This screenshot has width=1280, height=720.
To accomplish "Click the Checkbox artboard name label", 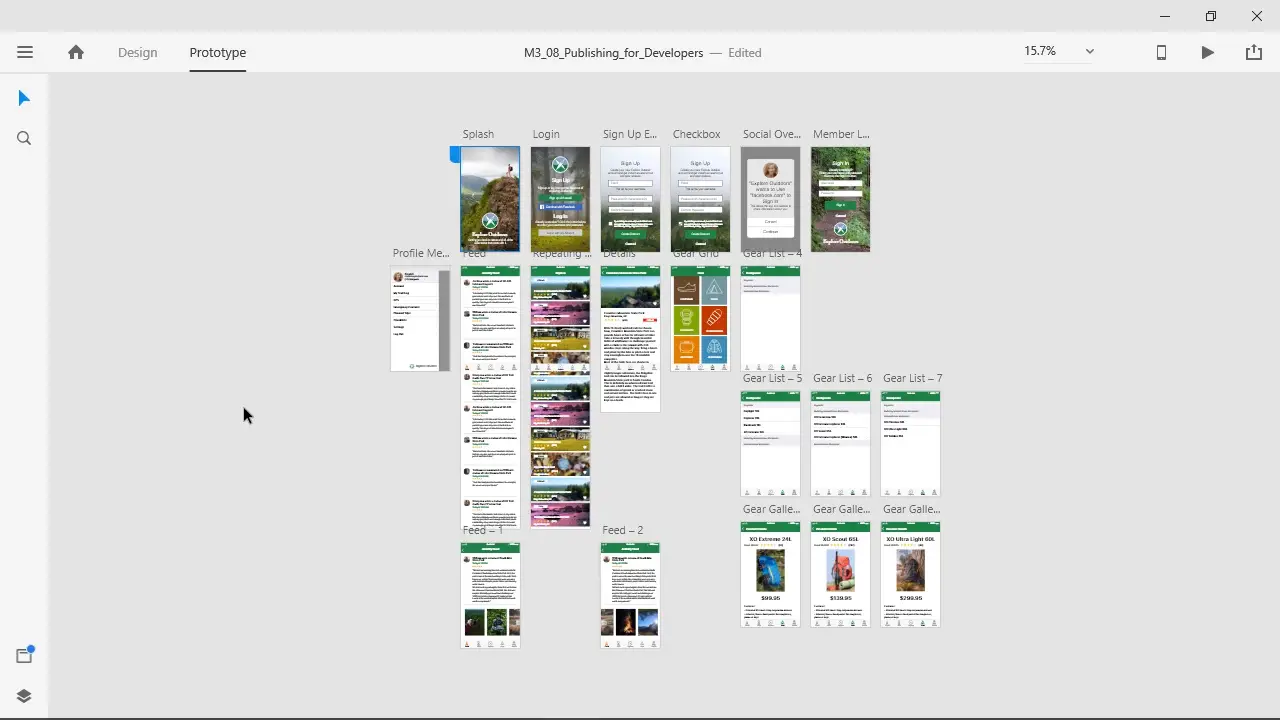I will (696, 134).
